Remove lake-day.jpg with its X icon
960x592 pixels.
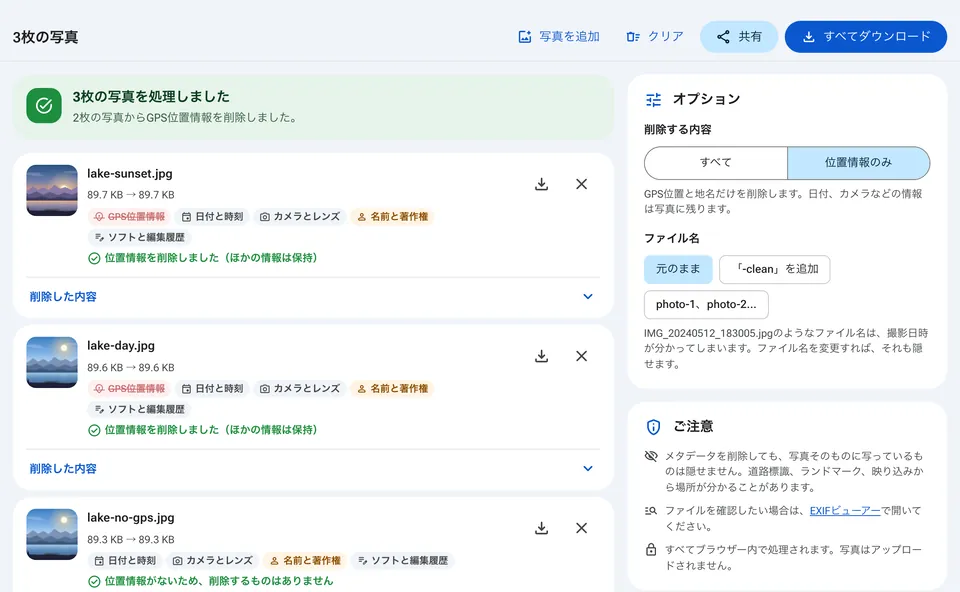tap(582, 356)
